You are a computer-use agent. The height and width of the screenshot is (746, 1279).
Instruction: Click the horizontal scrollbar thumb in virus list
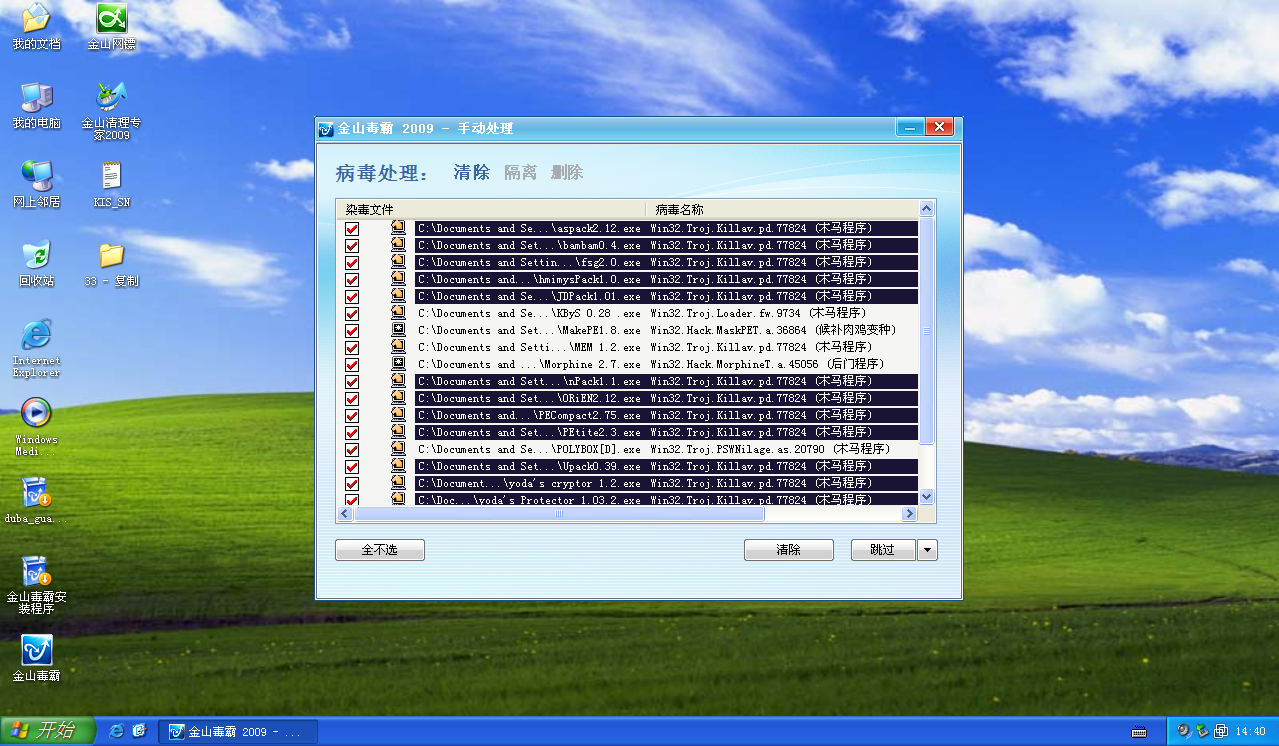559,514
